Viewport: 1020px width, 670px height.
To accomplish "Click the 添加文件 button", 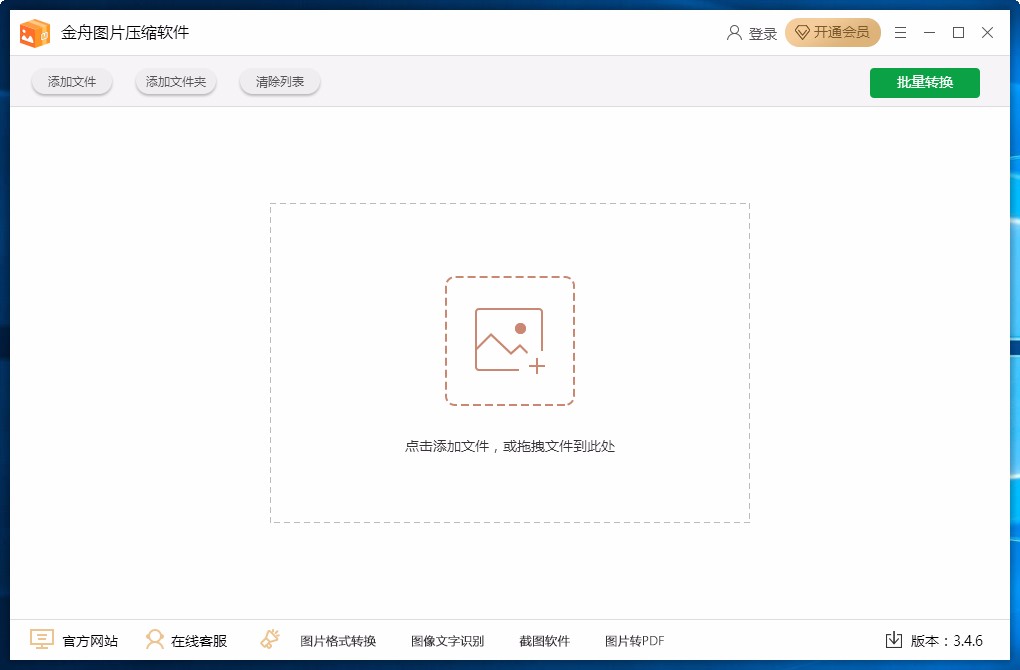I will click(x=71, y=82).
